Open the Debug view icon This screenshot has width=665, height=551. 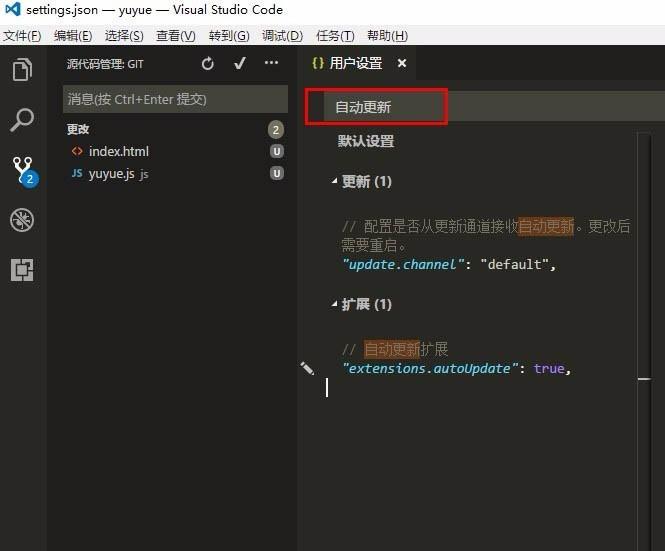coord(22,220)
